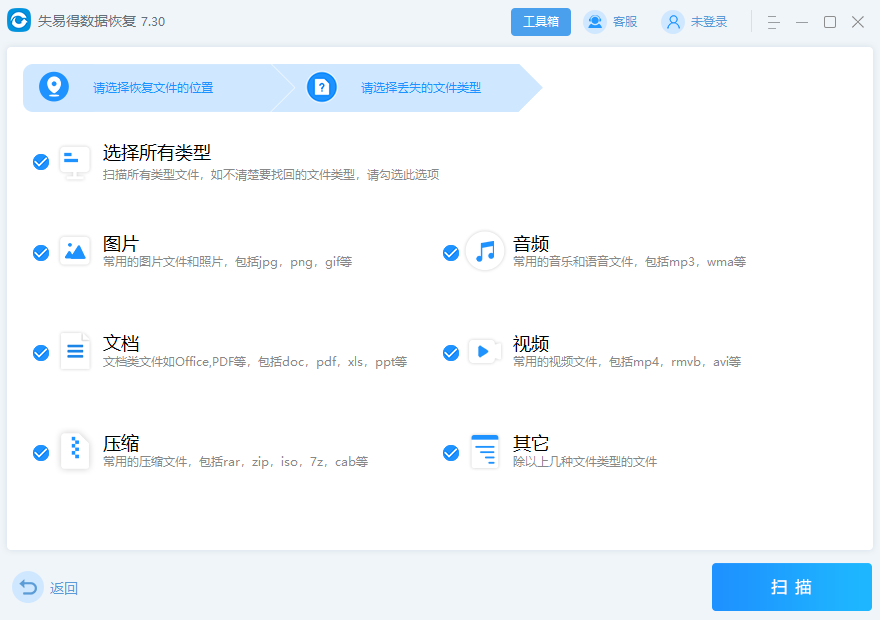This screenshot has width=880, height=620.
Task: Select the 图片 picture category icon
Action: click(x=75, y=252)
